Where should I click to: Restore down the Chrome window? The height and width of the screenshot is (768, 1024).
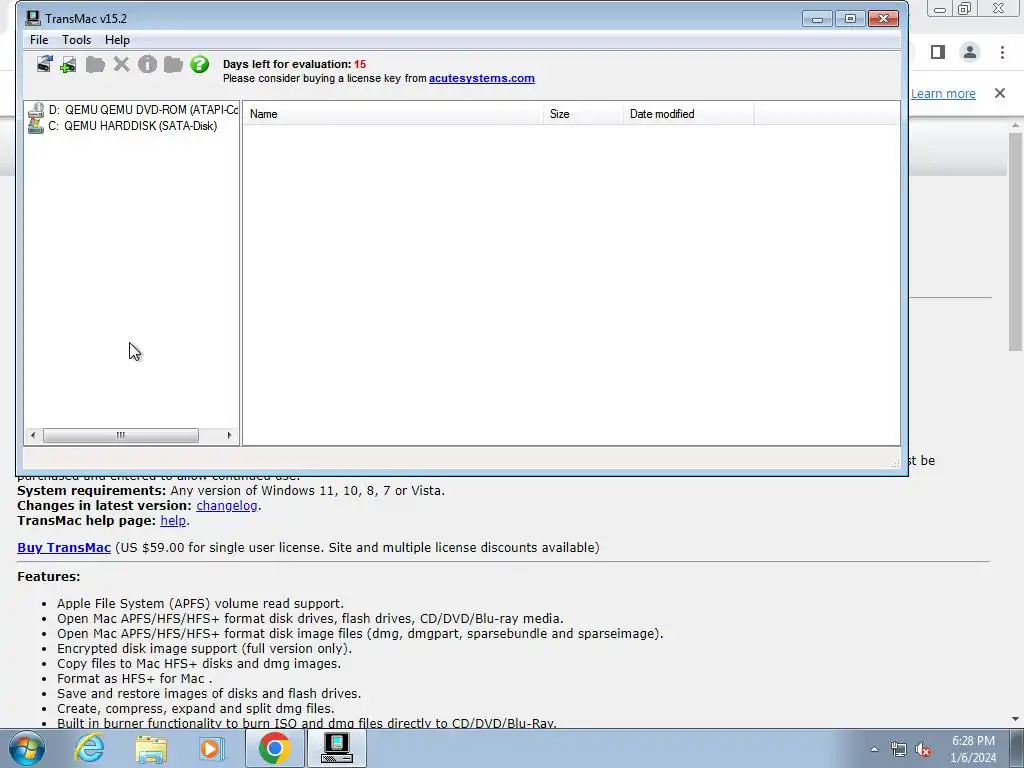[x=965, y=8]
